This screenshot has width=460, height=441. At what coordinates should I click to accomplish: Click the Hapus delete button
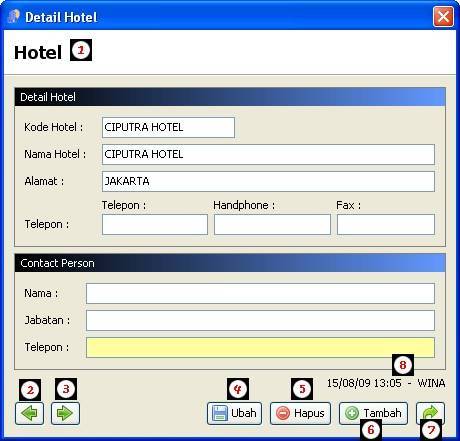click(300, 413)
